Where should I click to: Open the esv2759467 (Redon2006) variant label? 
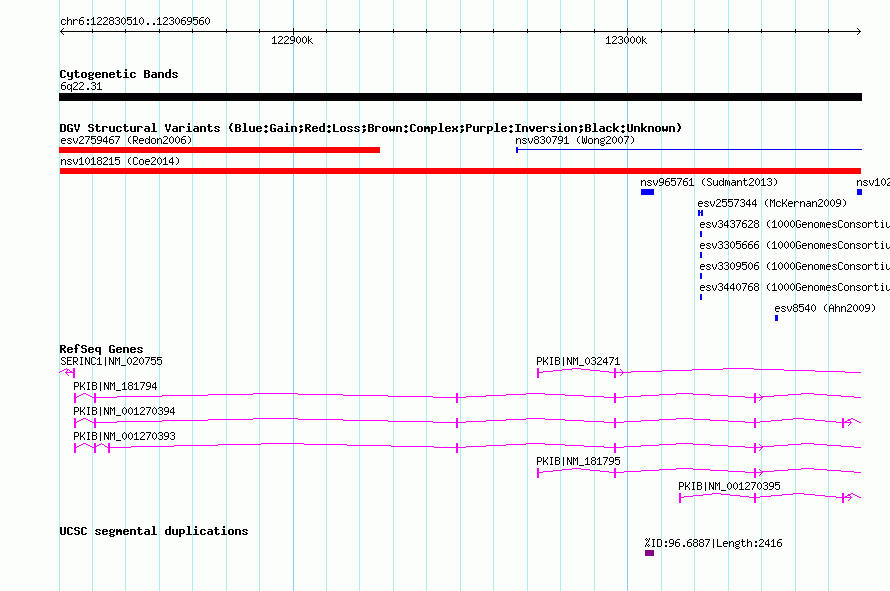tap(126, 140)
